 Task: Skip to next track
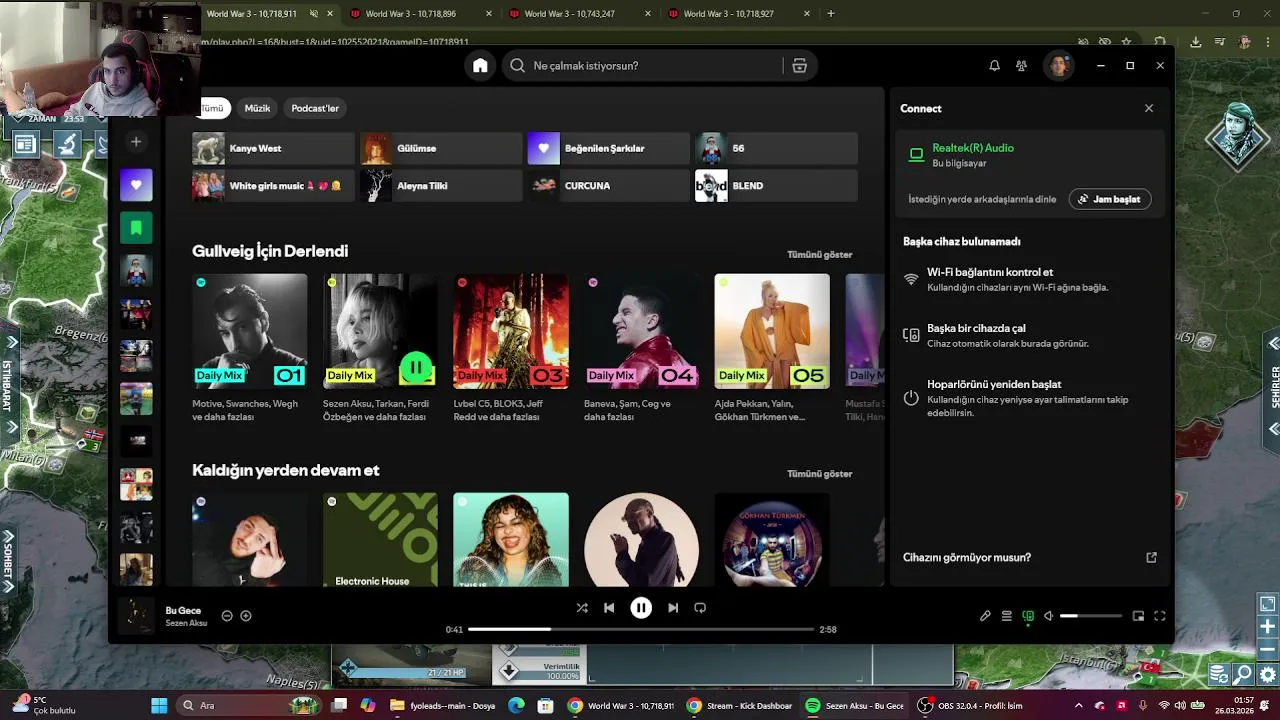click(x=673, y=608)
